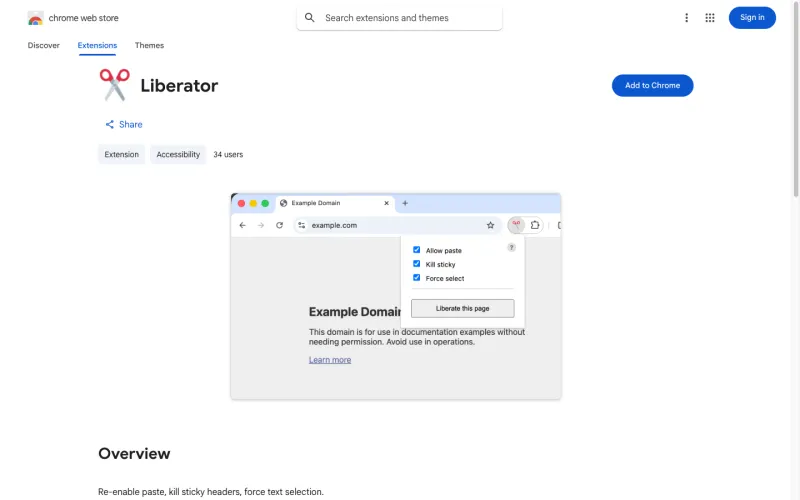Click the Overview heading
Image resolution: width=800 pixels, height=500 pixels.
coord(134,454)
